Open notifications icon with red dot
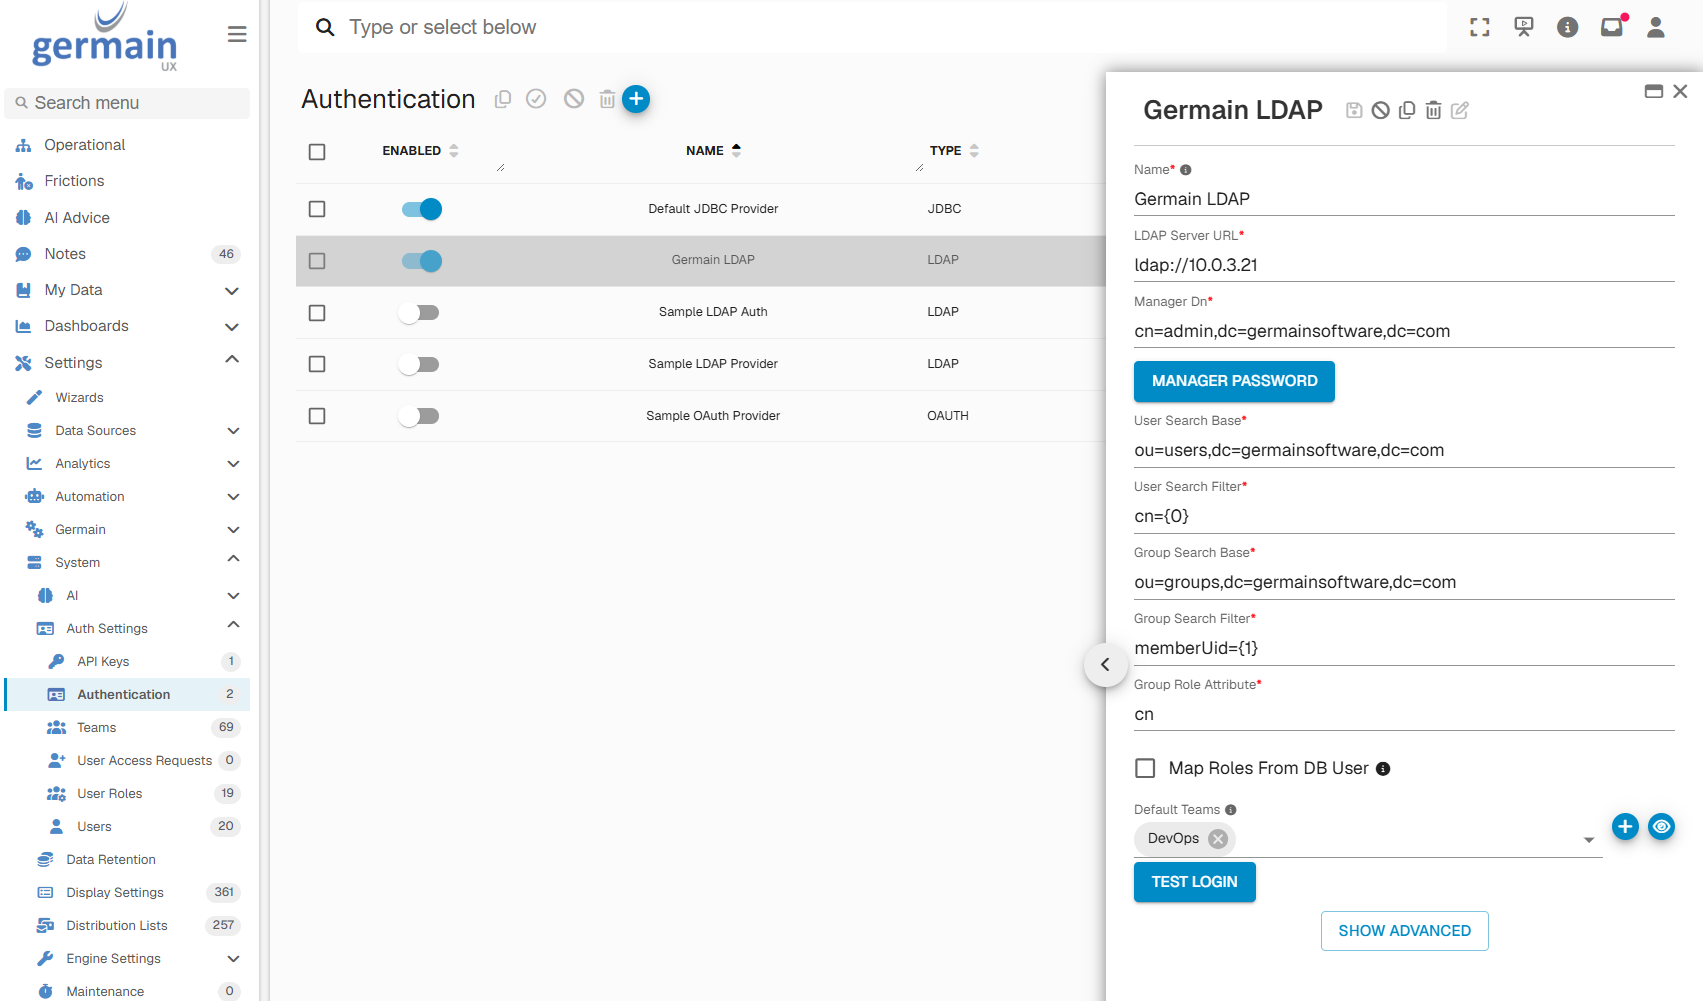Screen dimensions: 1703x1001 [x=1612, y=26]
